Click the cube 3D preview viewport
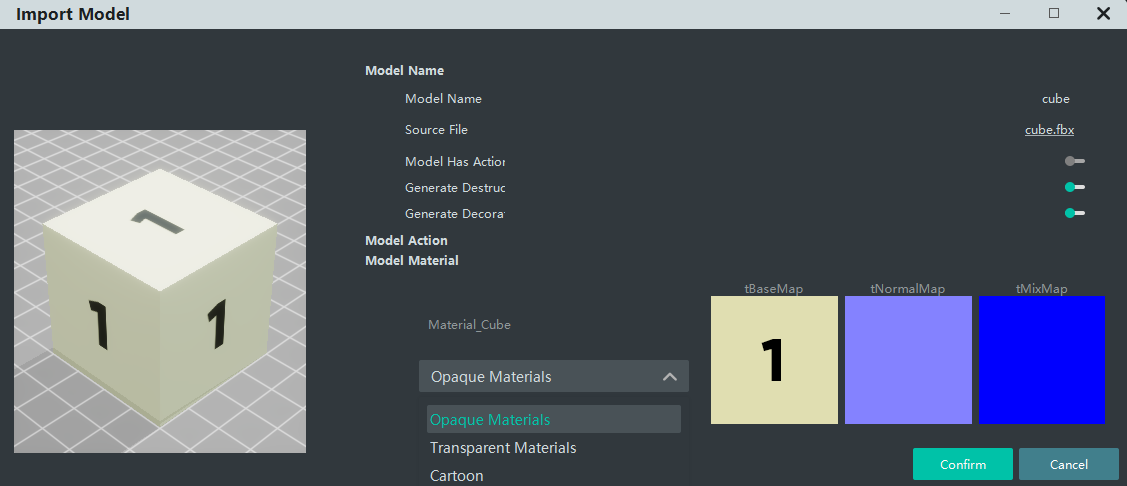The height and width of the screenshot is (486, 1127). [x=160, y=291]
